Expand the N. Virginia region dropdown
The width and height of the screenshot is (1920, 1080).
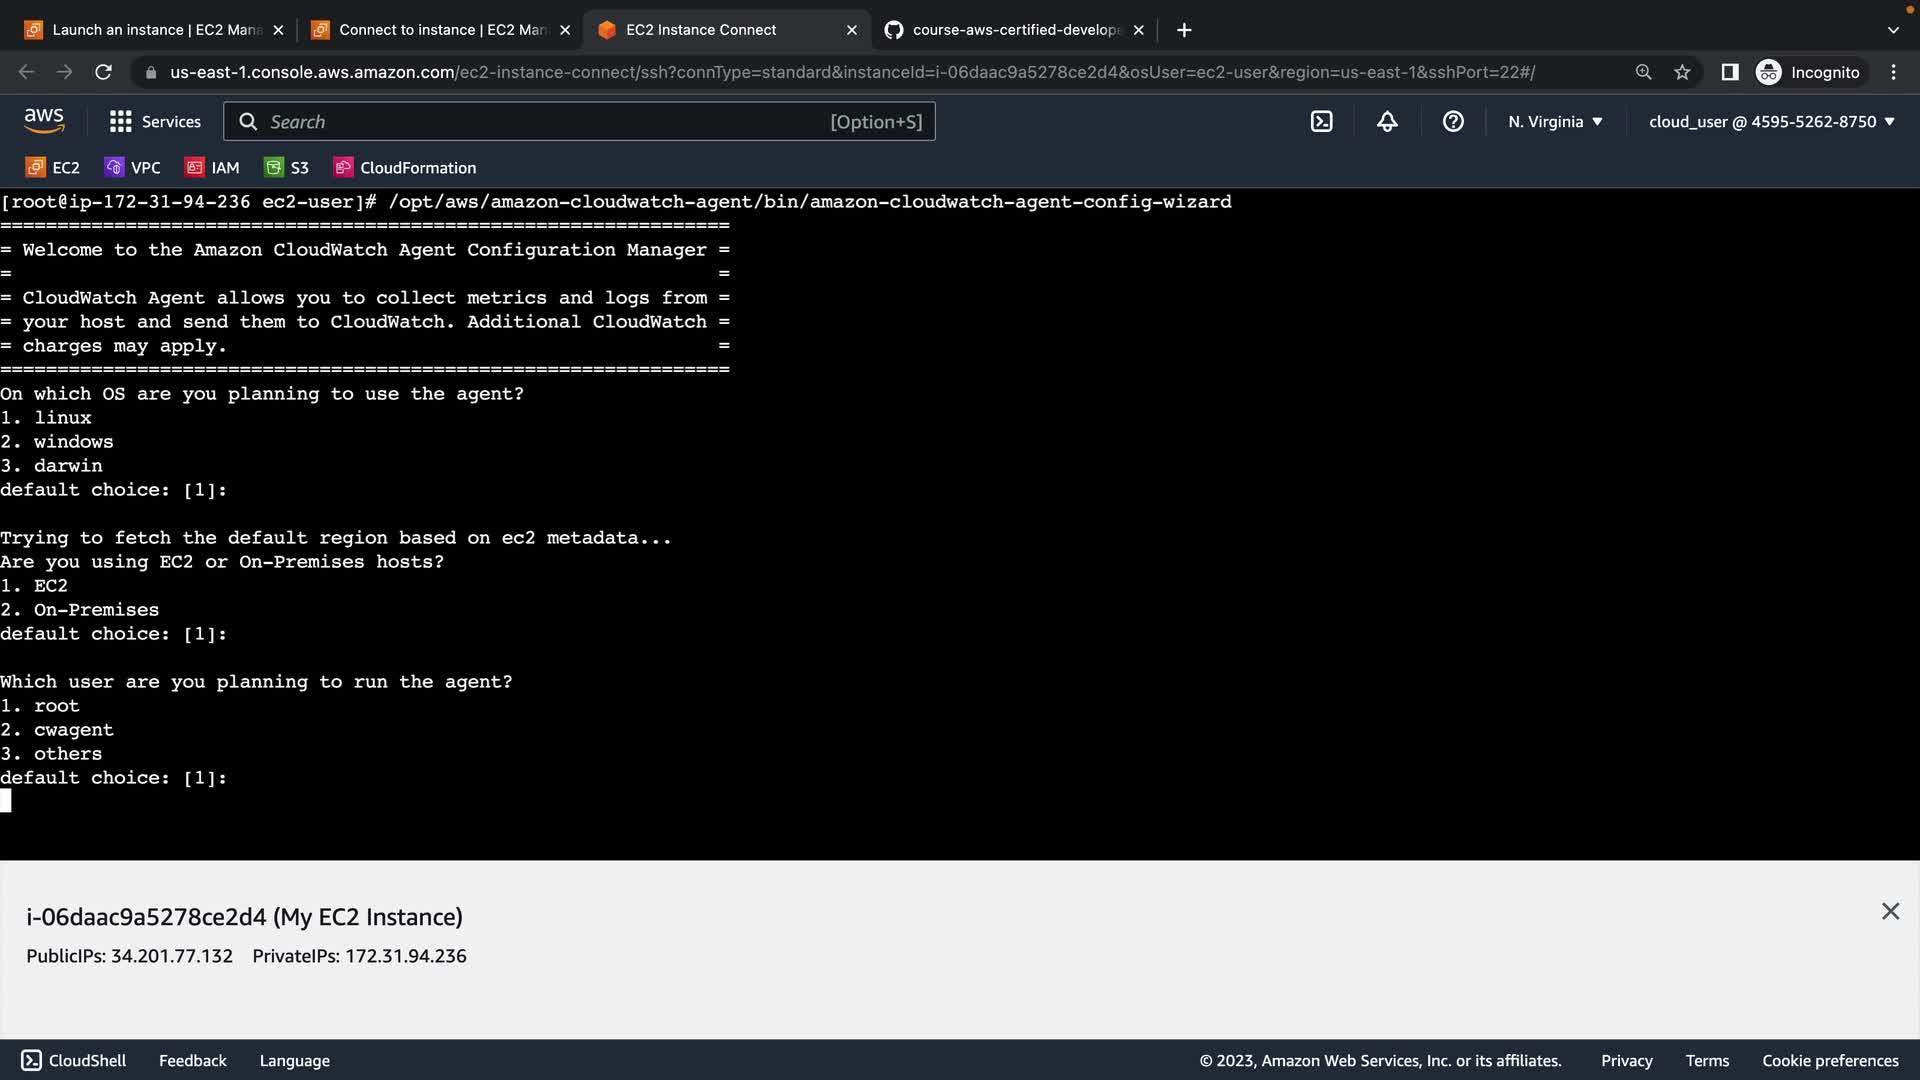point(1555,121)
